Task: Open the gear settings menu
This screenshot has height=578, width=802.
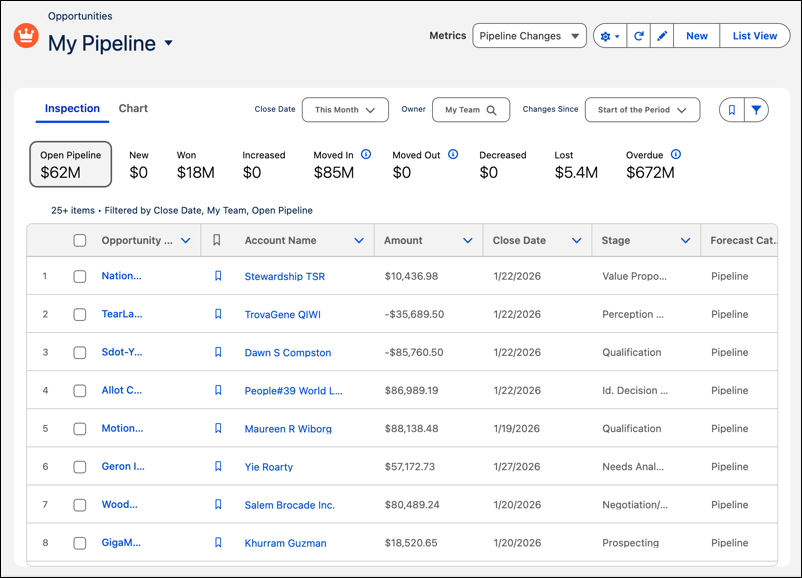Action: coord(610,36)
